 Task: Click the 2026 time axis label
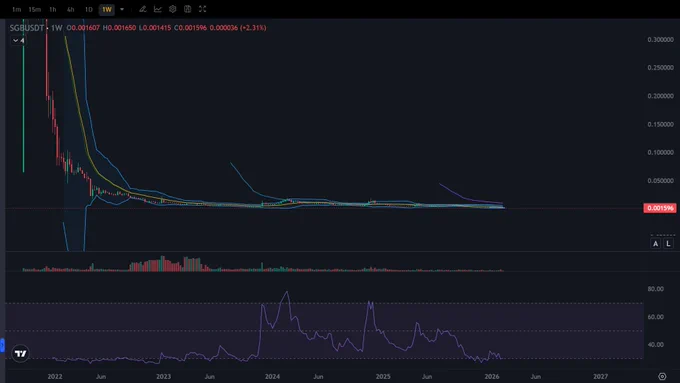[492, 376]
